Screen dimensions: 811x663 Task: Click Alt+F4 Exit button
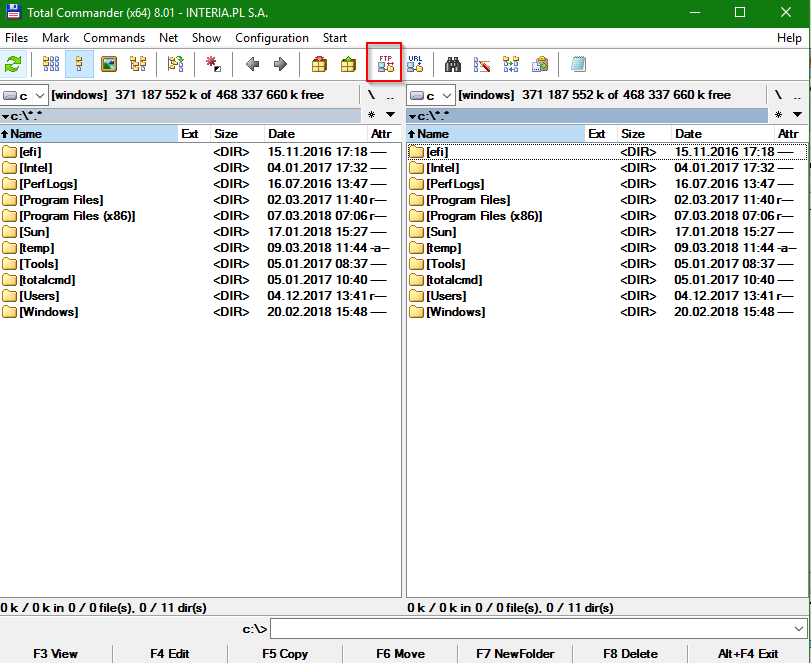tap(748, 654)
